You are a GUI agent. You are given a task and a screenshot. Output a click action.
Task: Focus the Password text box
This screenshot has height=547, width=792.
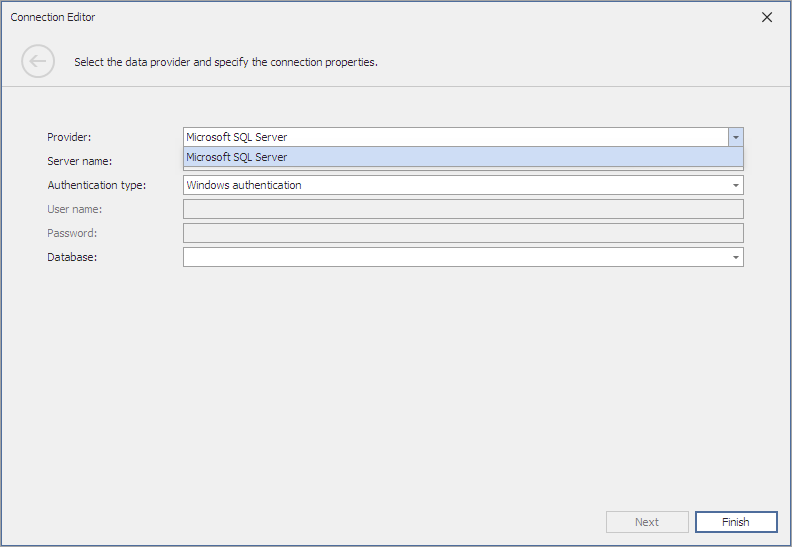coord(463,233)
